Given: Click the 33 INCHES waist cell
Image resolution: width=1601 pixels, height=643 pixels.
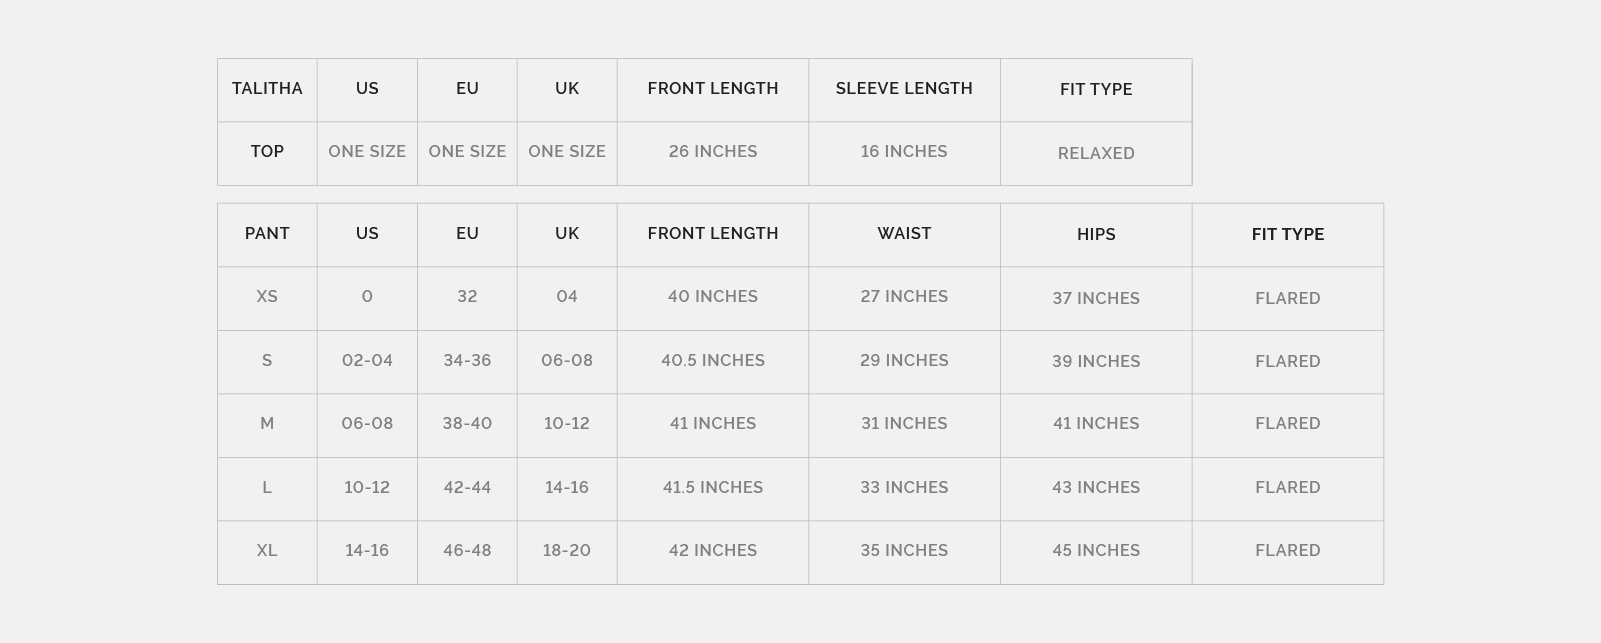Looking at the screenshot, I should [x=904, y=488].
